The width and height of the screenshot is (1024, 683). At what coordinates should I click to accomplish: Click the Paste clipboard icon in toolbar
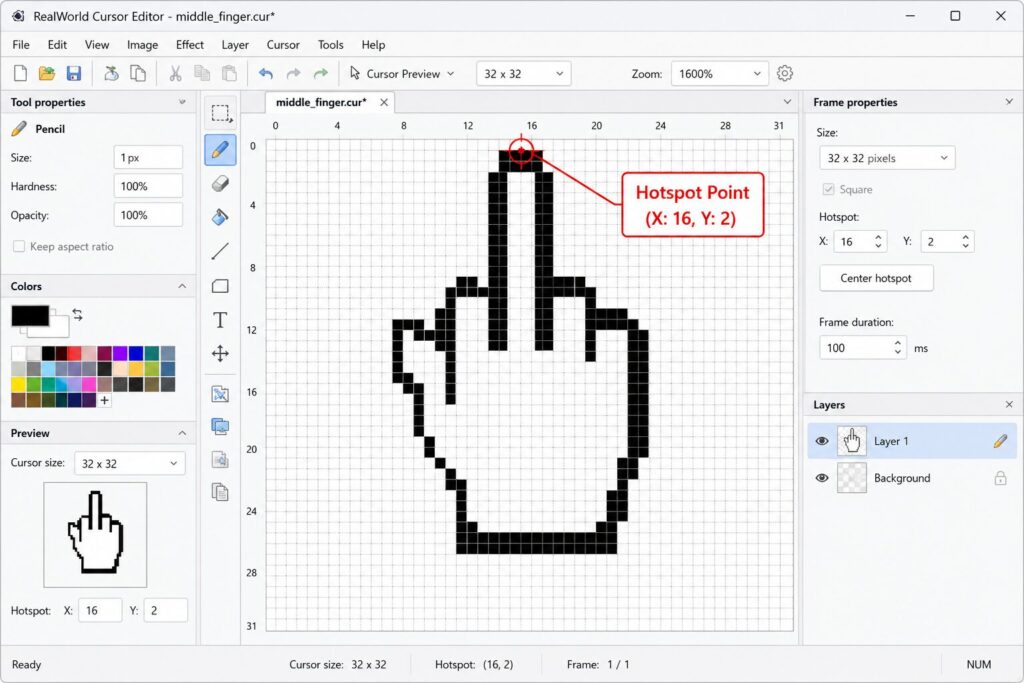pos(229,73)
